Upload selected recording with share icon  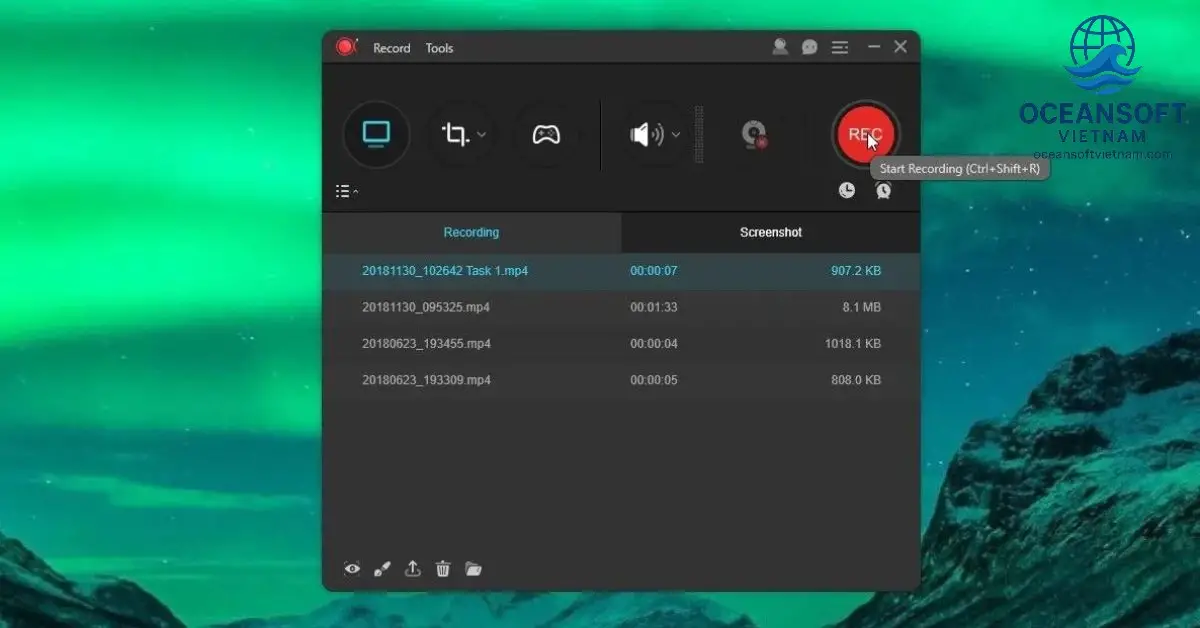[x=412, y=569]
